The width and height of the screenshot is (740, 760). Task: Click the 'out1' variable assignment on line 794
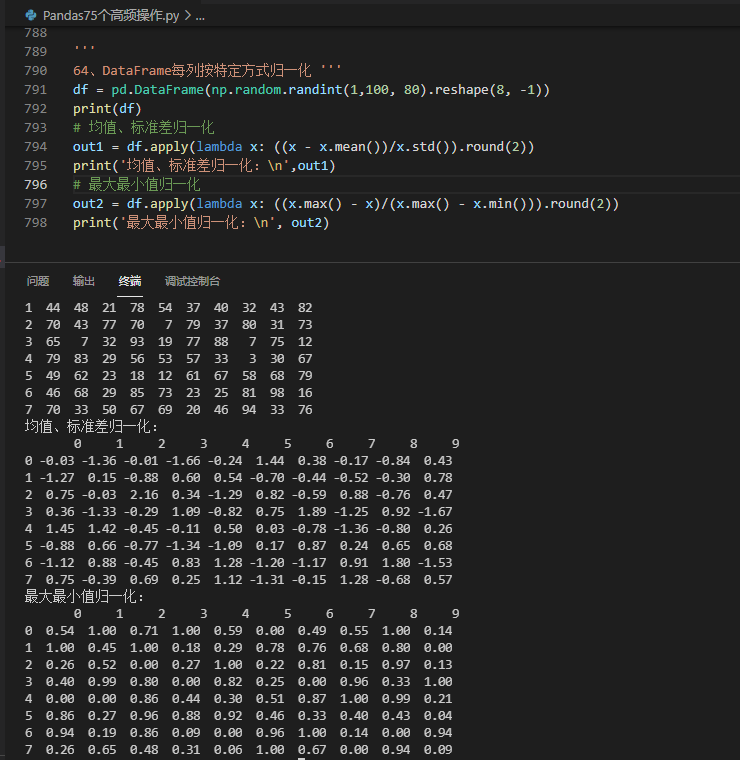(88, 147)
